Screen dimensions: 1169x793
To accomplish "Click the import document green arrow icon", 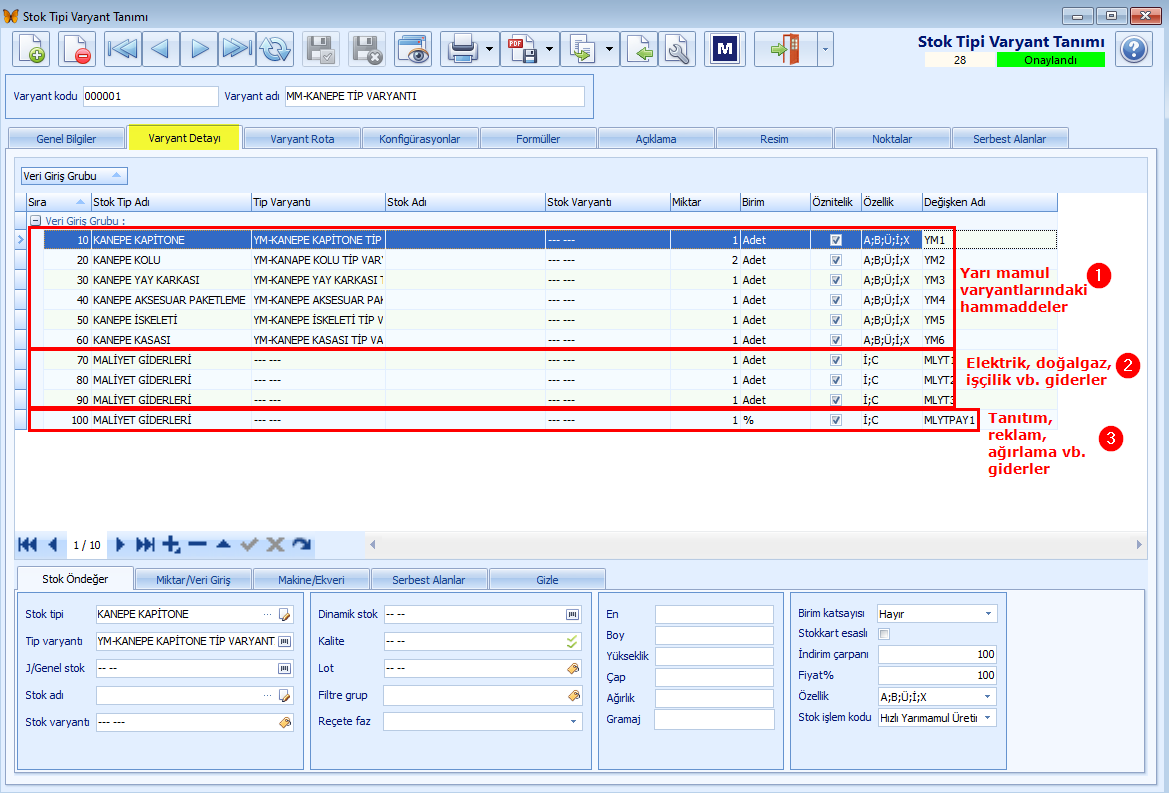I will pyautogui.click(x=640, y=49).
